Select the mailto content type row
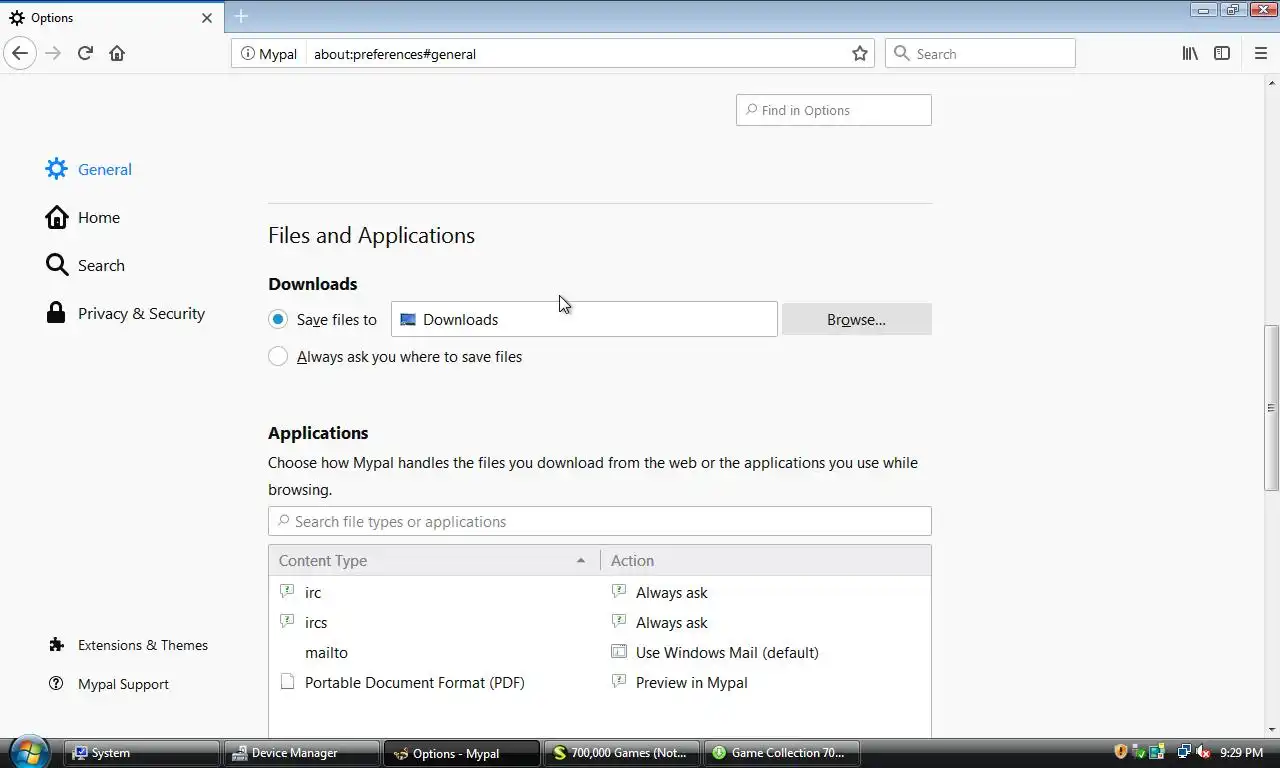Image resolution: width=1280 pixels, height=768 pixels. [x=600, y=652]
